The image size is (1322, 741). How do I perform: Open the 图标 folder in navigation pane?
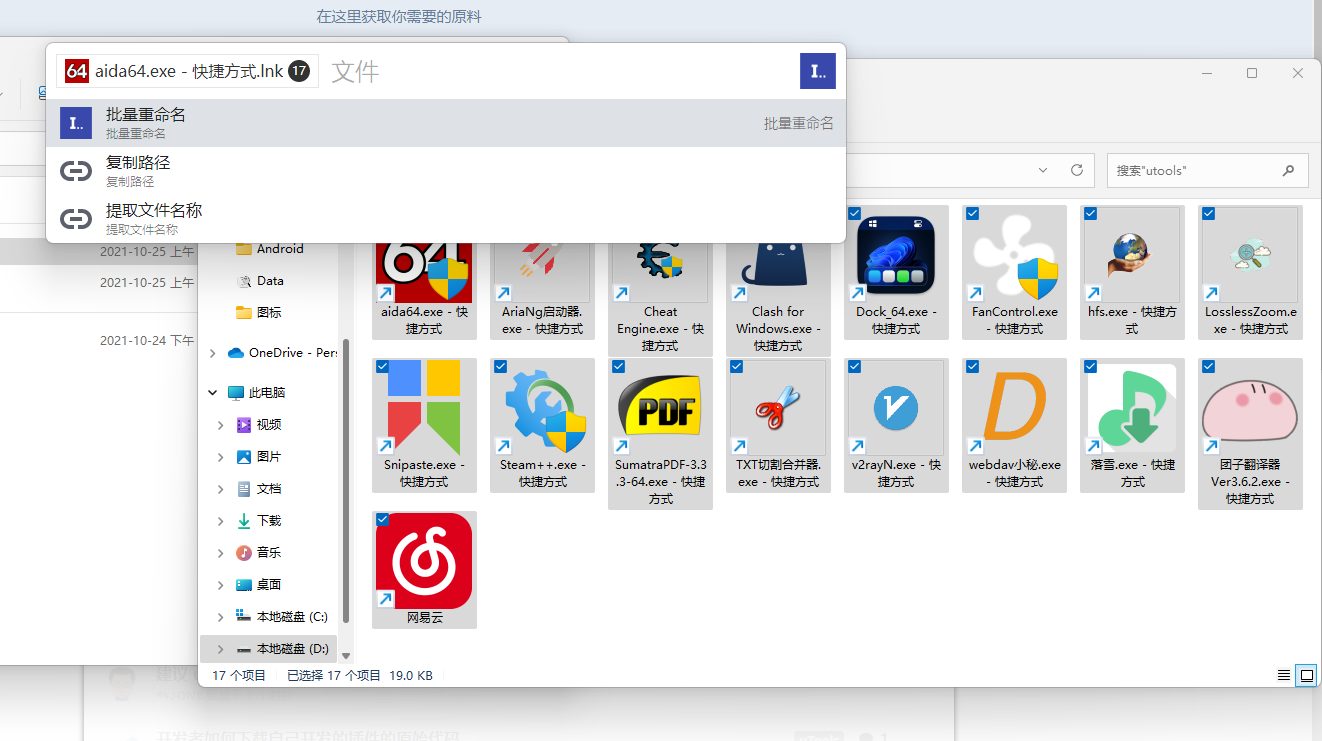[259, 313]
